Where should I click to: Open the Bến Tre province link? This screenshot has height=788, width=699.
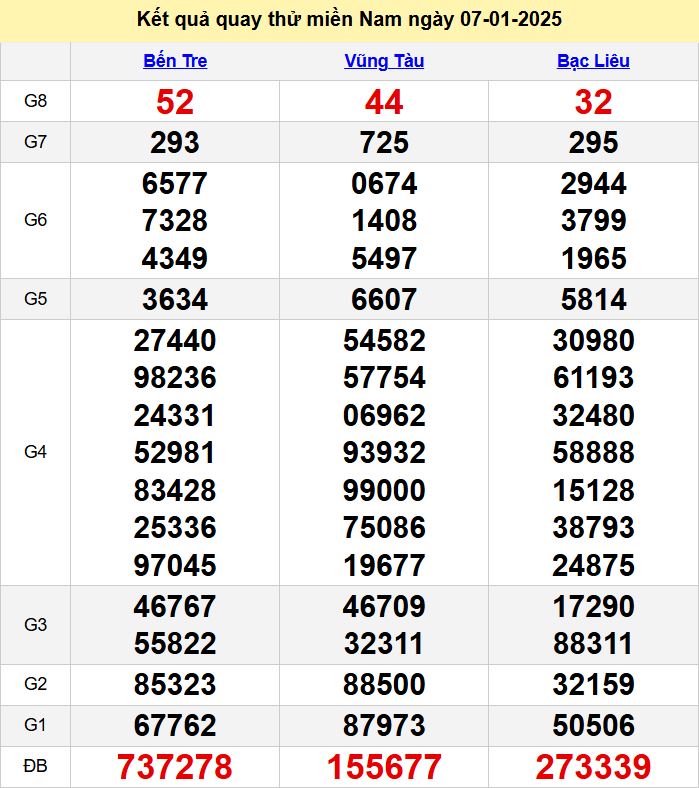[x=175, y=61]
